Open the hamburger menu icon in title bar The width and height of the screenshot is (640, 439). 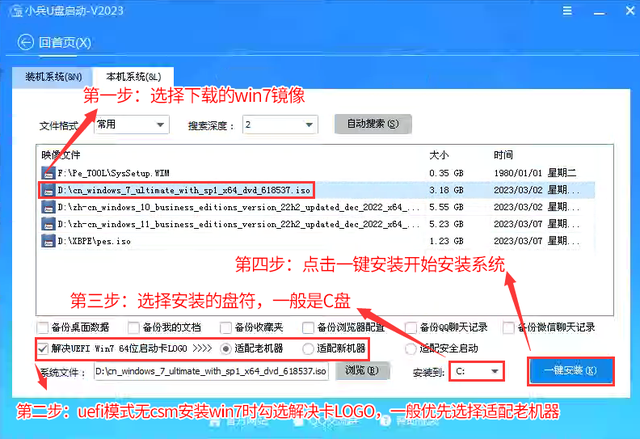(567, 10)
